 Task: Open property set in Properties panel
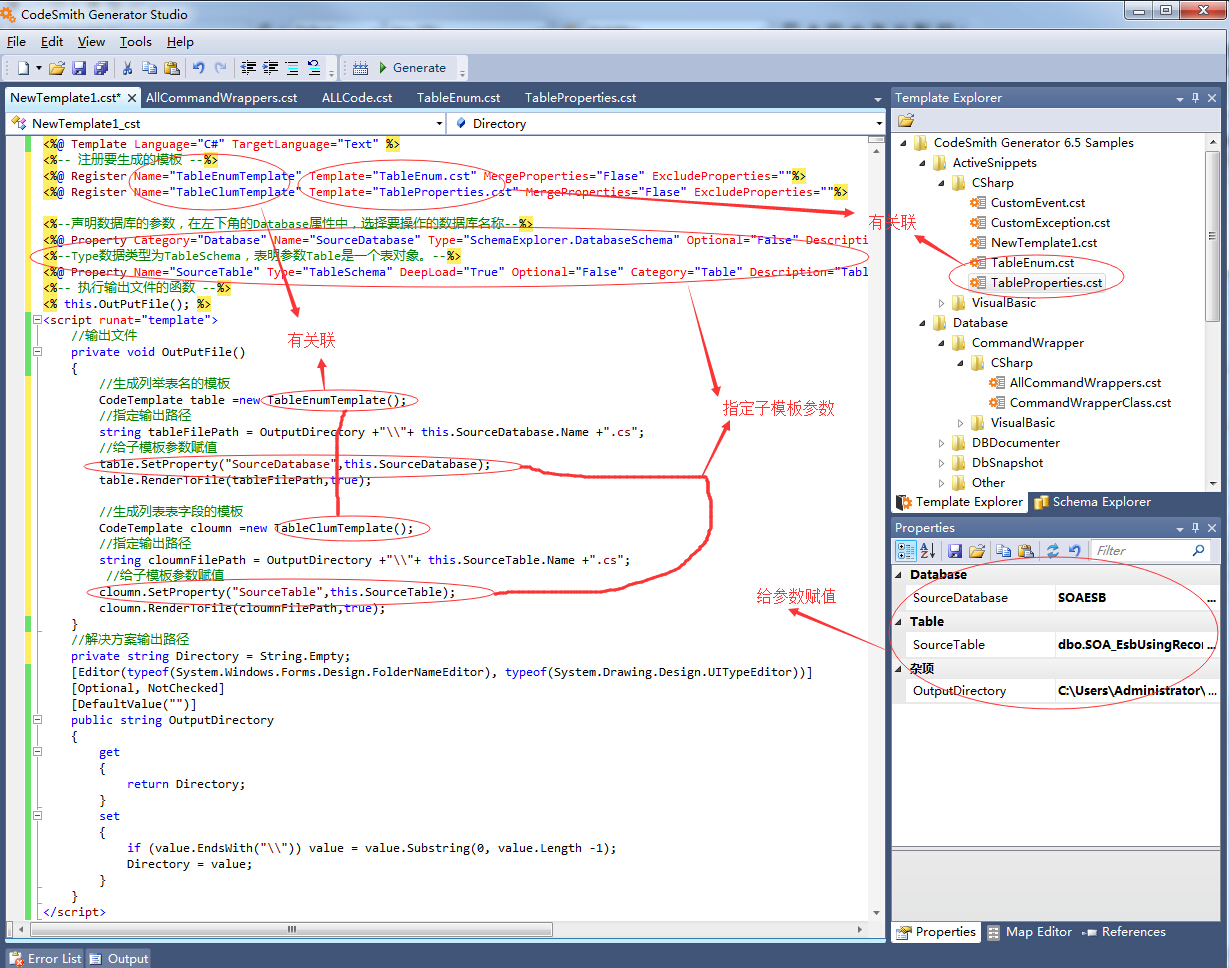977,551
